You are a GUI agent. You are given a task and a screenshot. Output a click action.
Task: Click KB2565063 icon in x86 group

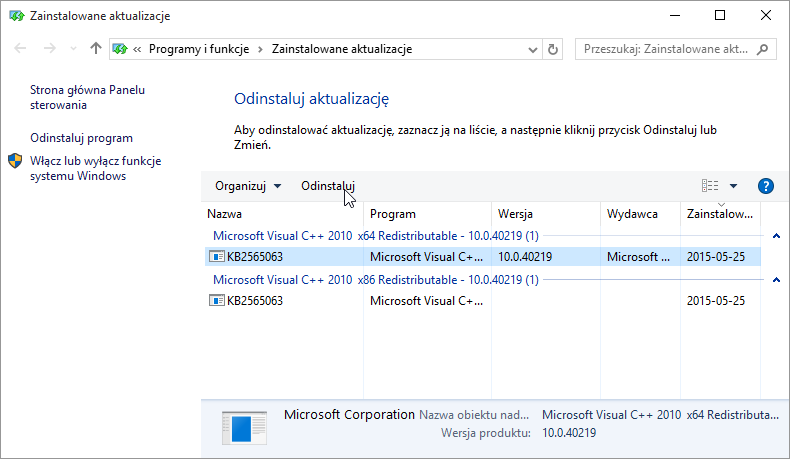pos(217,300)
